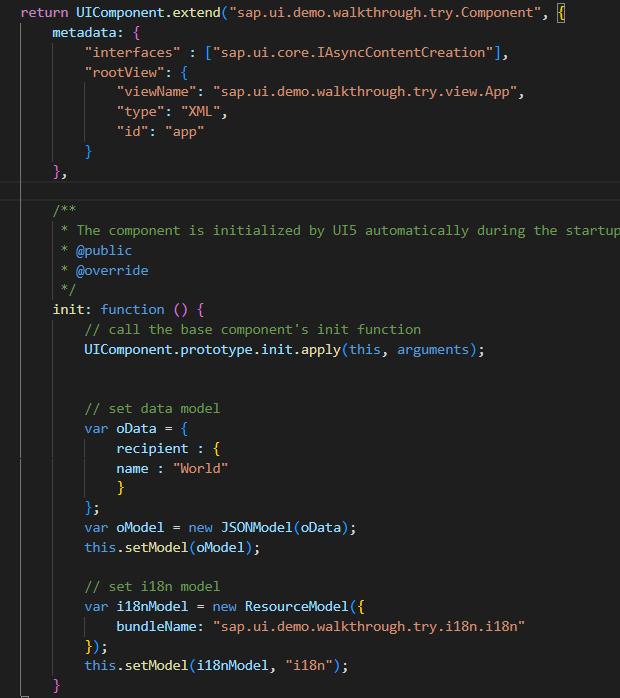
Task: Click the 'init' property name
Action: (x=68, y=309)
